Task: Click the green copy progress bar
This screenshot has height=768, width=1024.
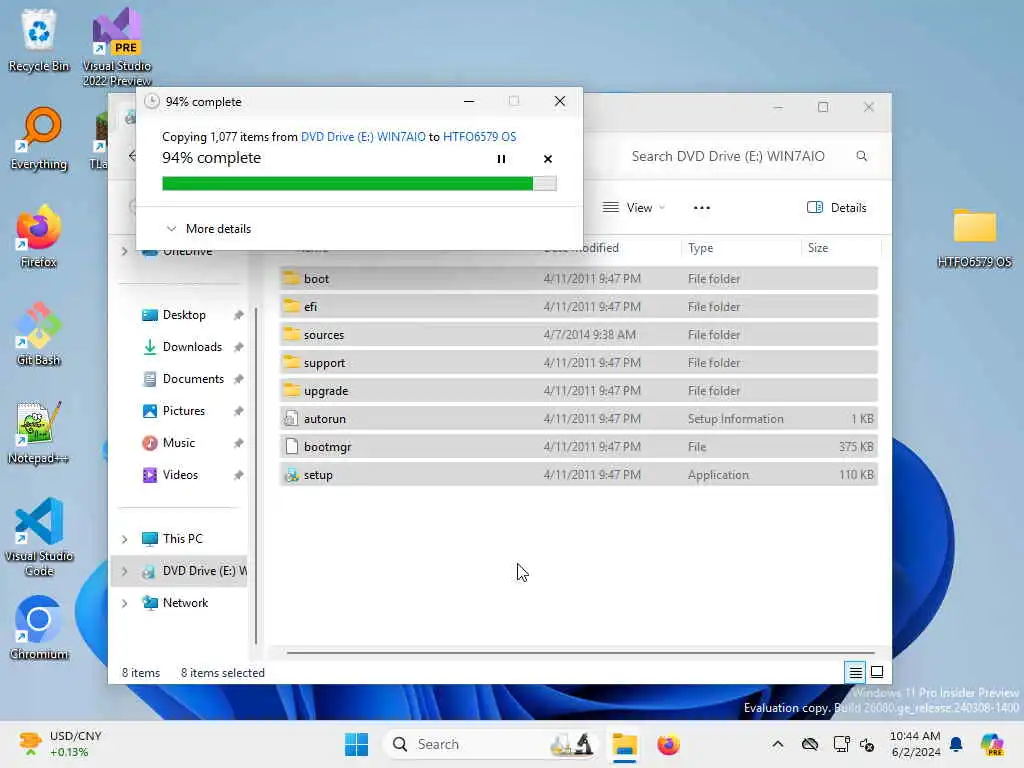Action: tap(359, 184)
